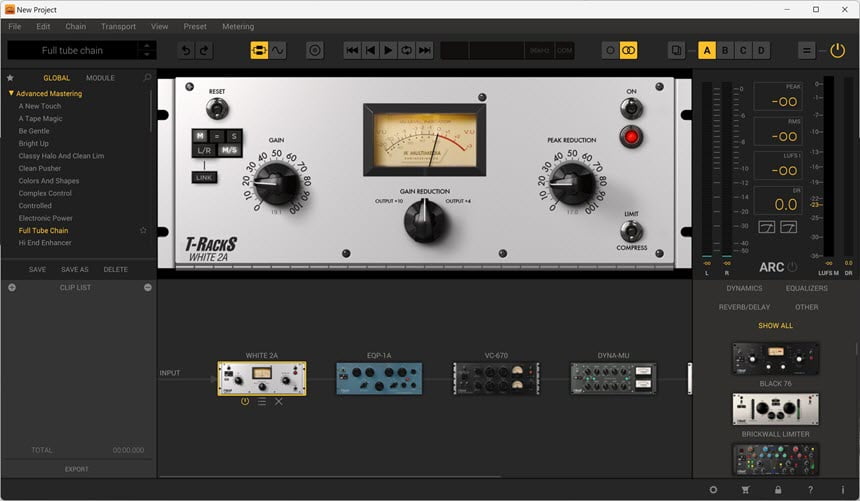
Task: Toggle the global power bypass button
Action: pos(838,50)
